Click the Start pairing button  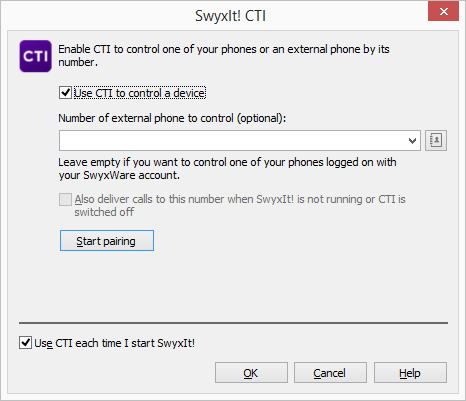[x=107, y=241]
